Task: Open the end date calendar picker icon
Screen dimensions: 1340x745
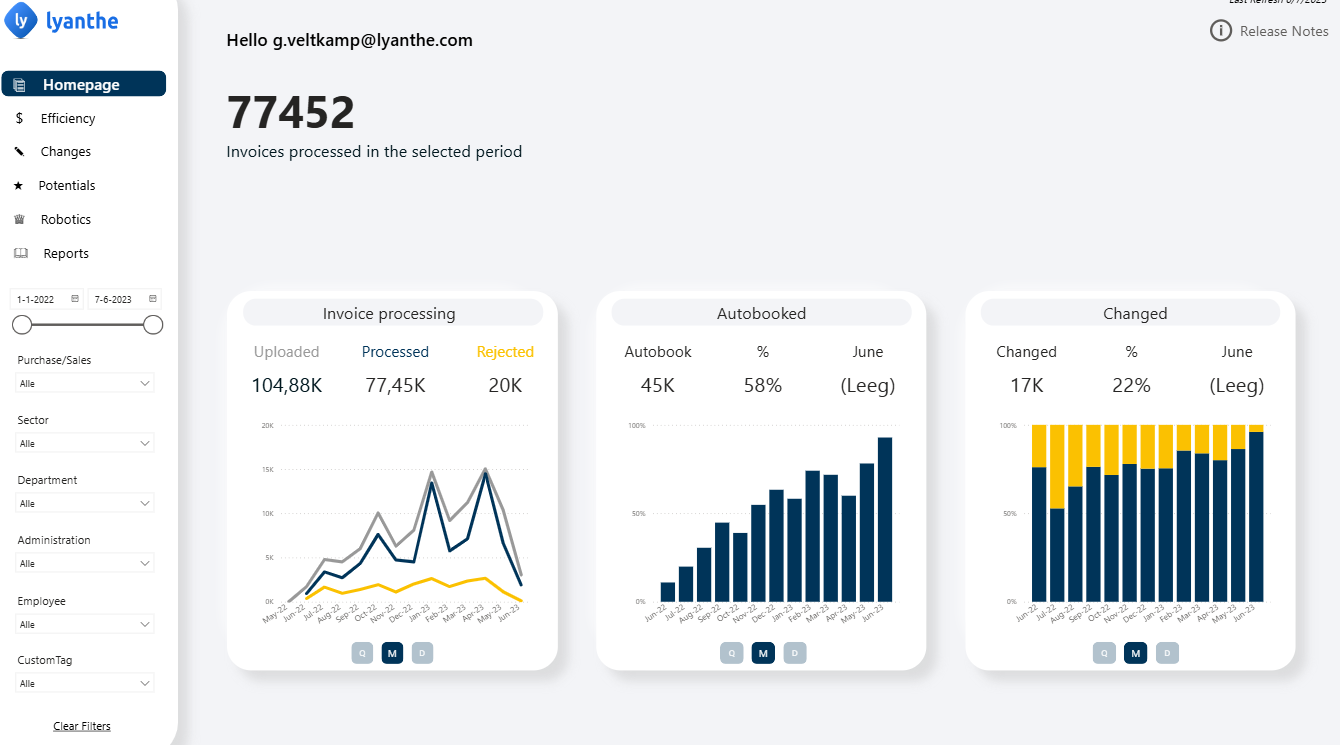Action: pos(153,299)
